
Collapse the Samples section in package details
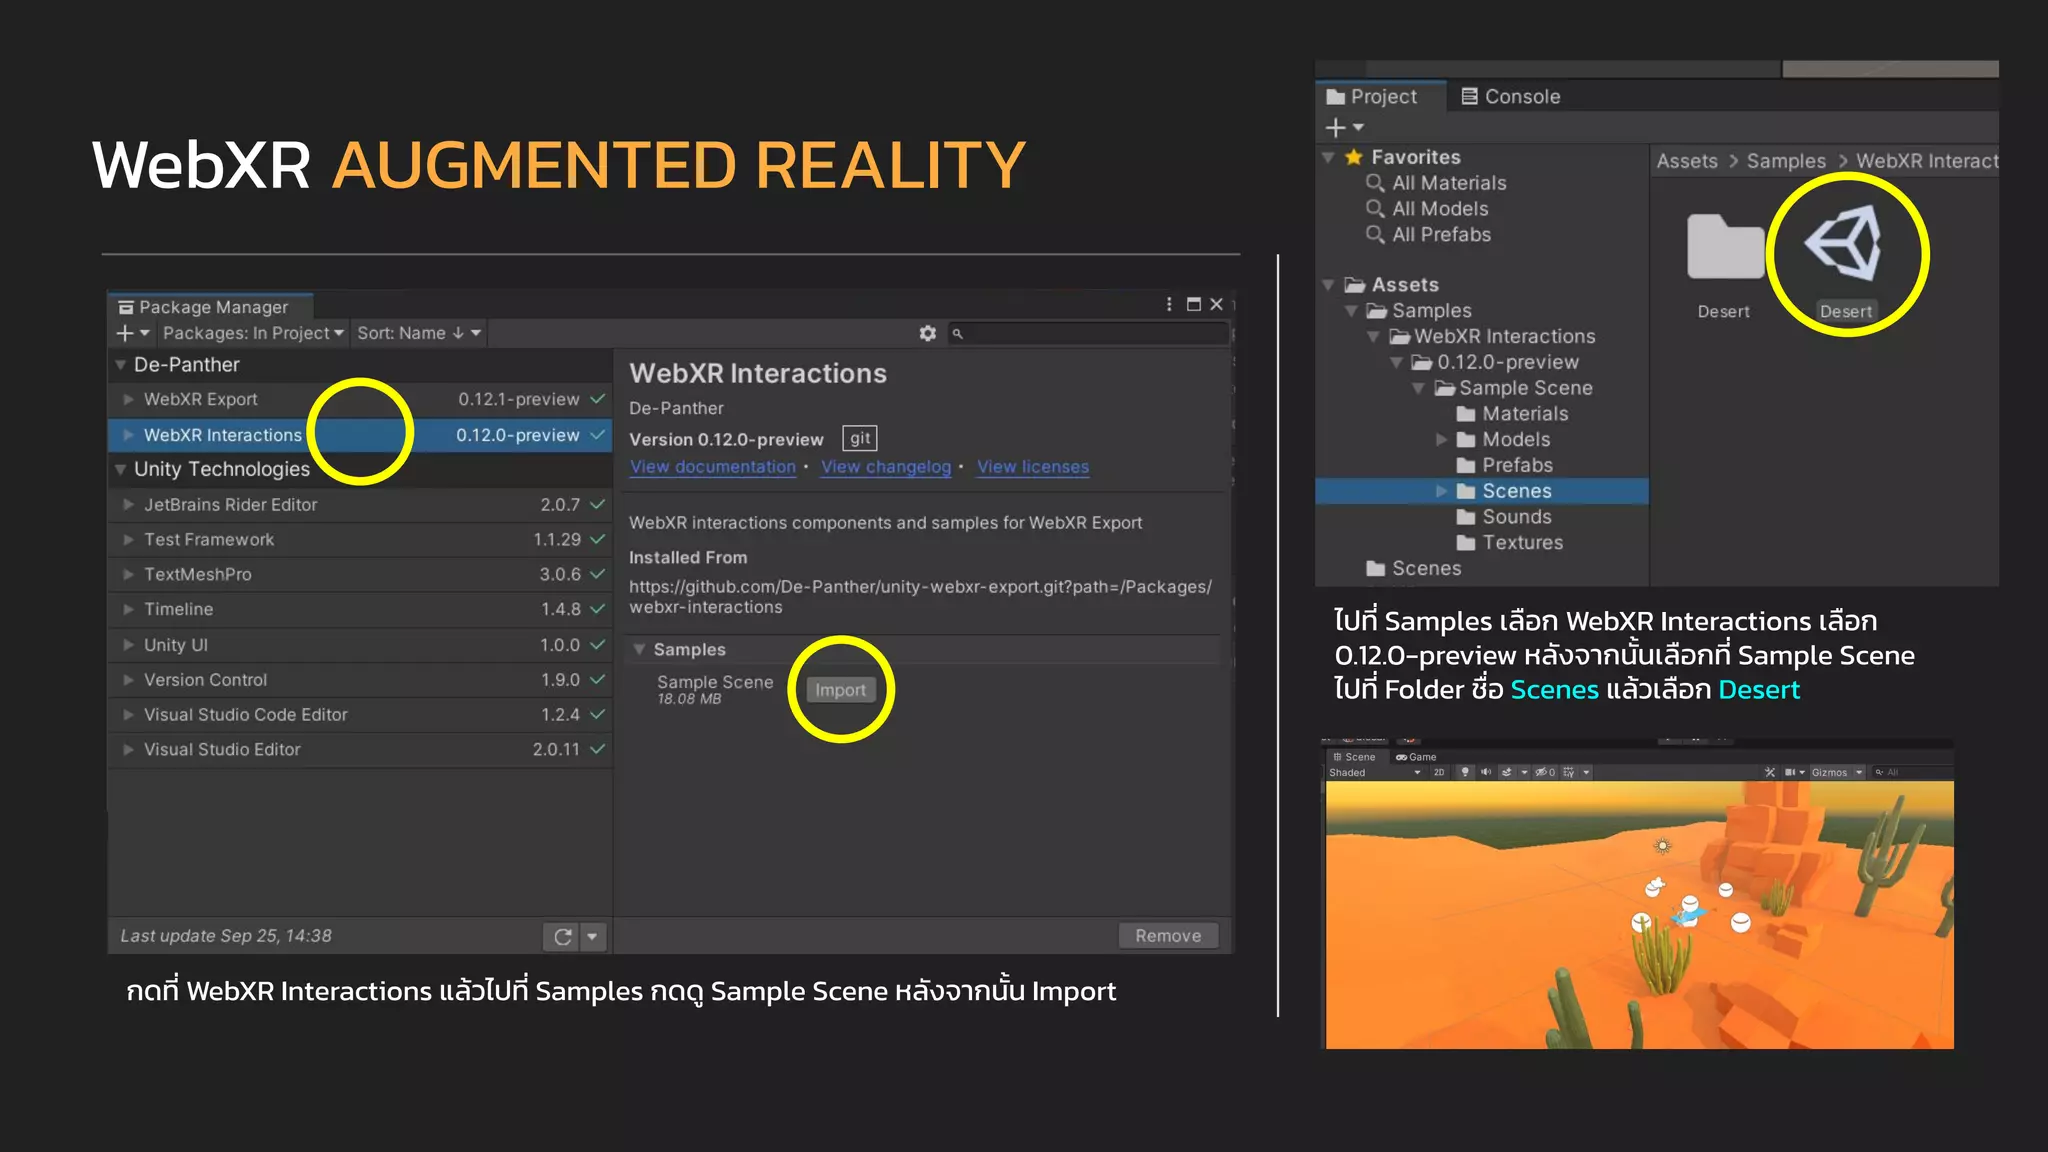click(x=639, y=649)
